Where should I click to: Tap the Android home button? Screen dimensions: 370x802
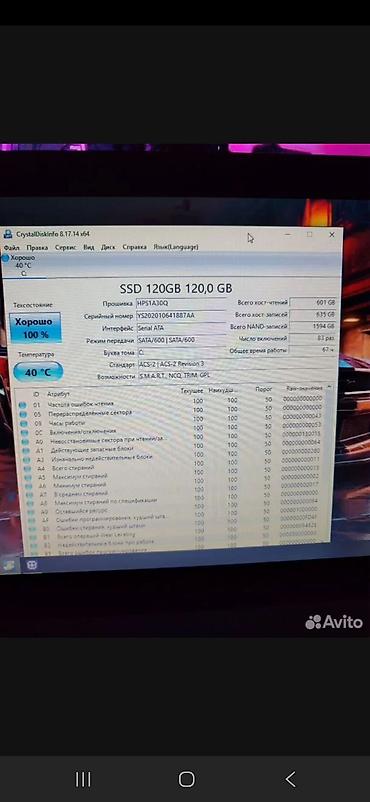tap(186, 779)
